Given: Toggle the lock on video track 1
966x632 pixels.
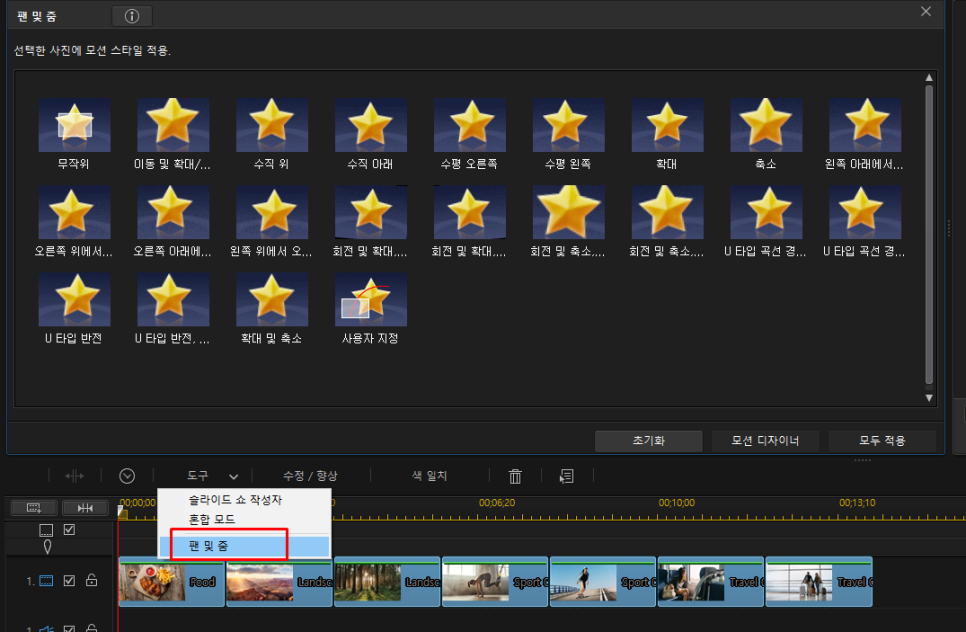Looking at the screenshot, I should pos(92,580).
